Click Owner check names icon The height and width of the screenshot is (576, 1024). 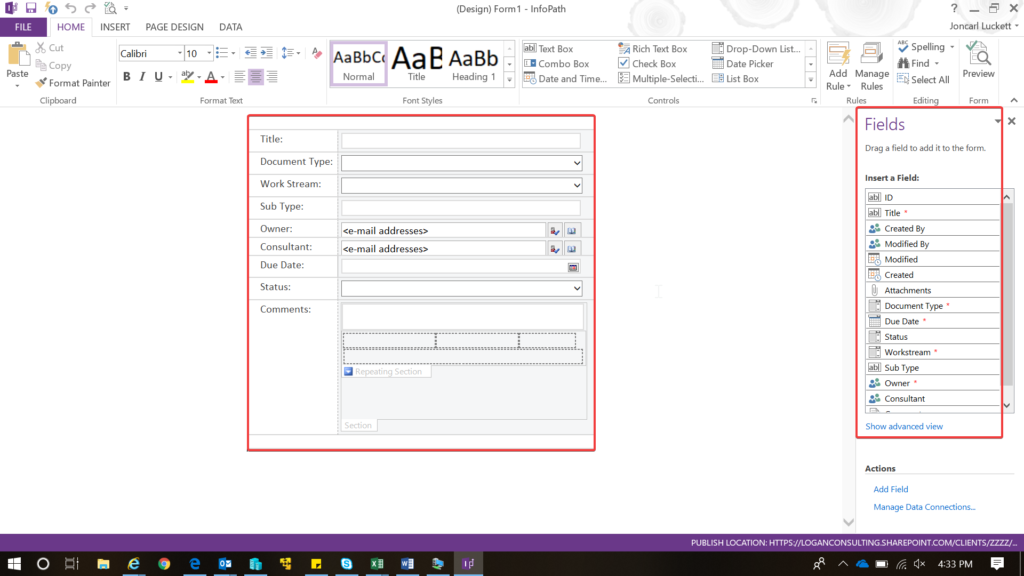click(554, 231)
